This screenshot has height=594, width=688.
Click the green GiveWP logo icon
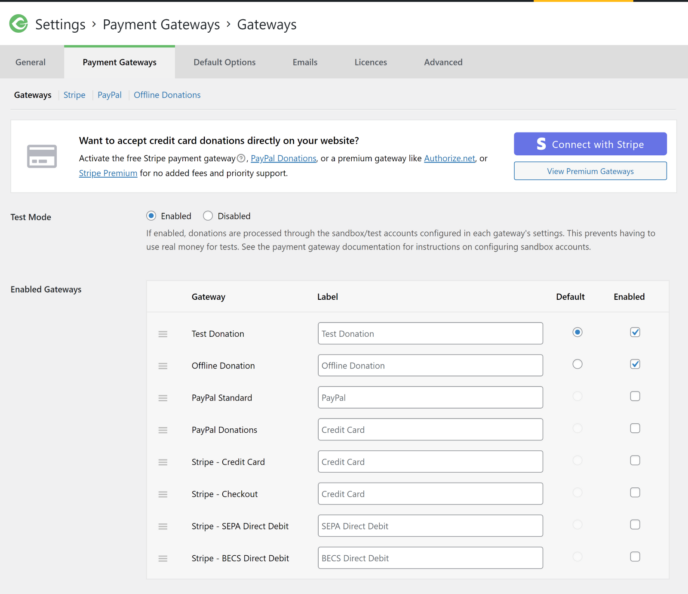pyautogui.click(x=19, y=24)
